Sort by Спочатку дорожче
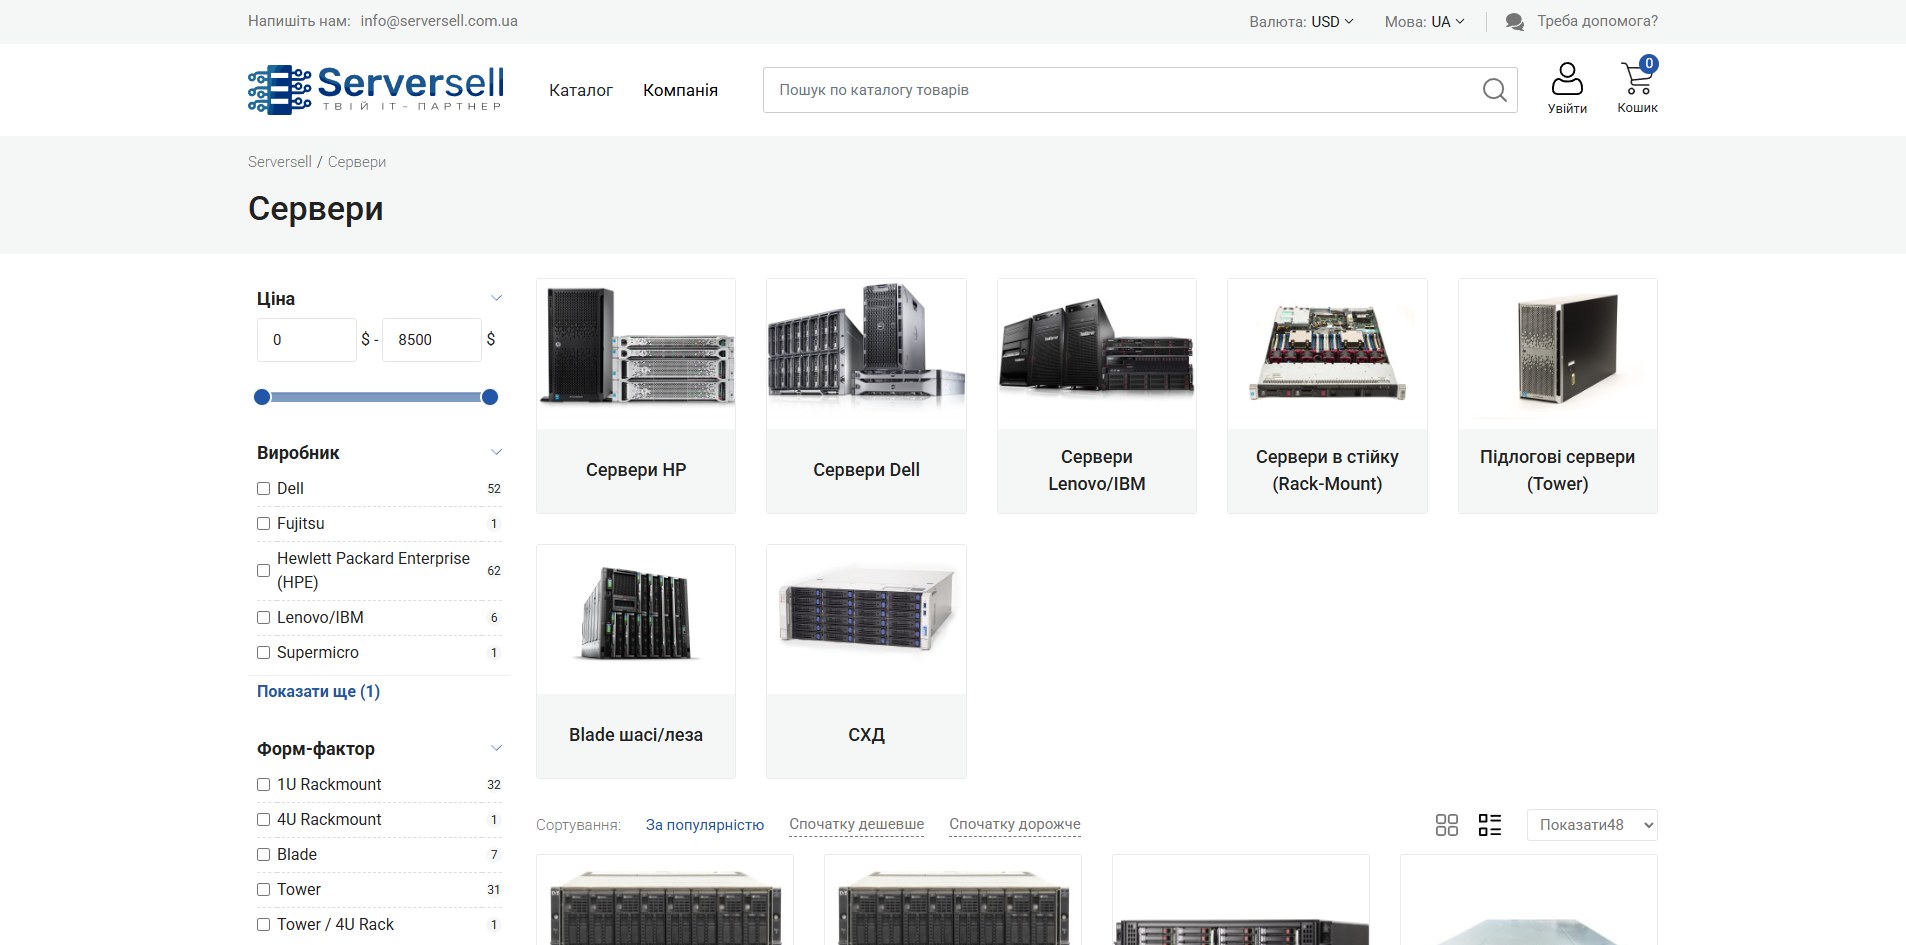Screen dimensions: 1906x945 (x=1015, y=825)
